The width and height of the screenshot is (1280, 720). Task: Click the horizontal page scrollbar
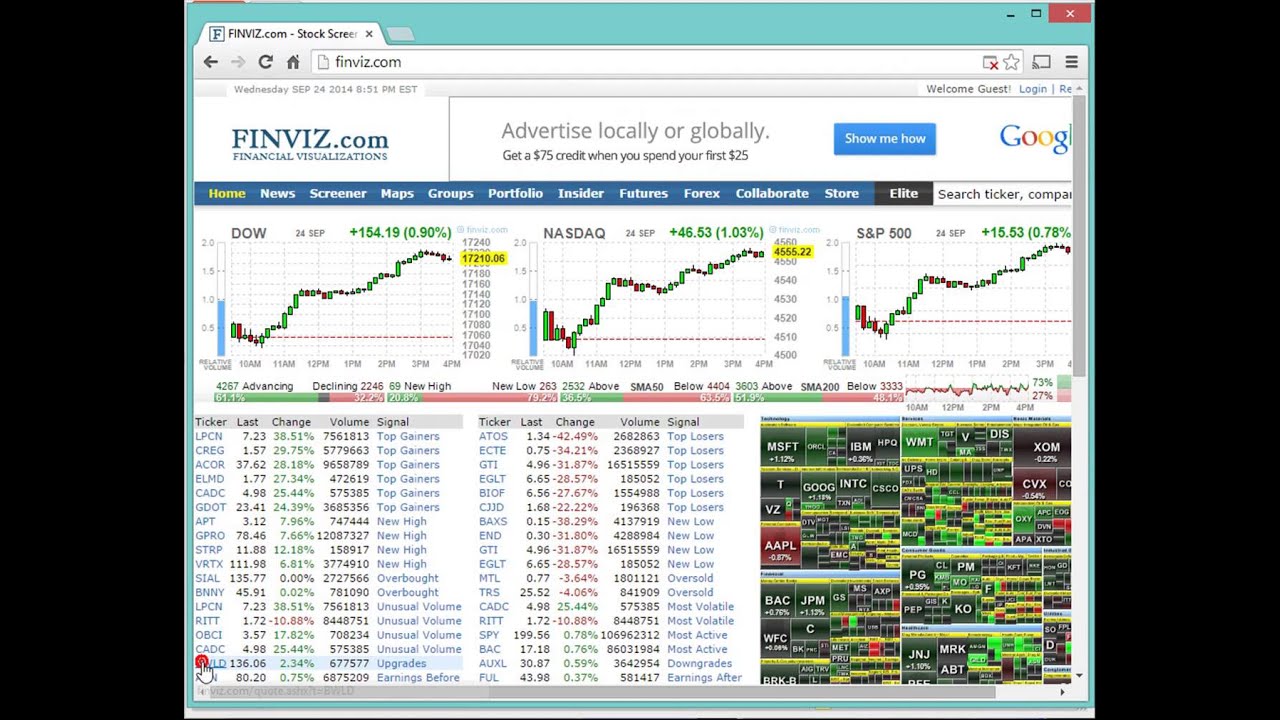pos(740,691)
